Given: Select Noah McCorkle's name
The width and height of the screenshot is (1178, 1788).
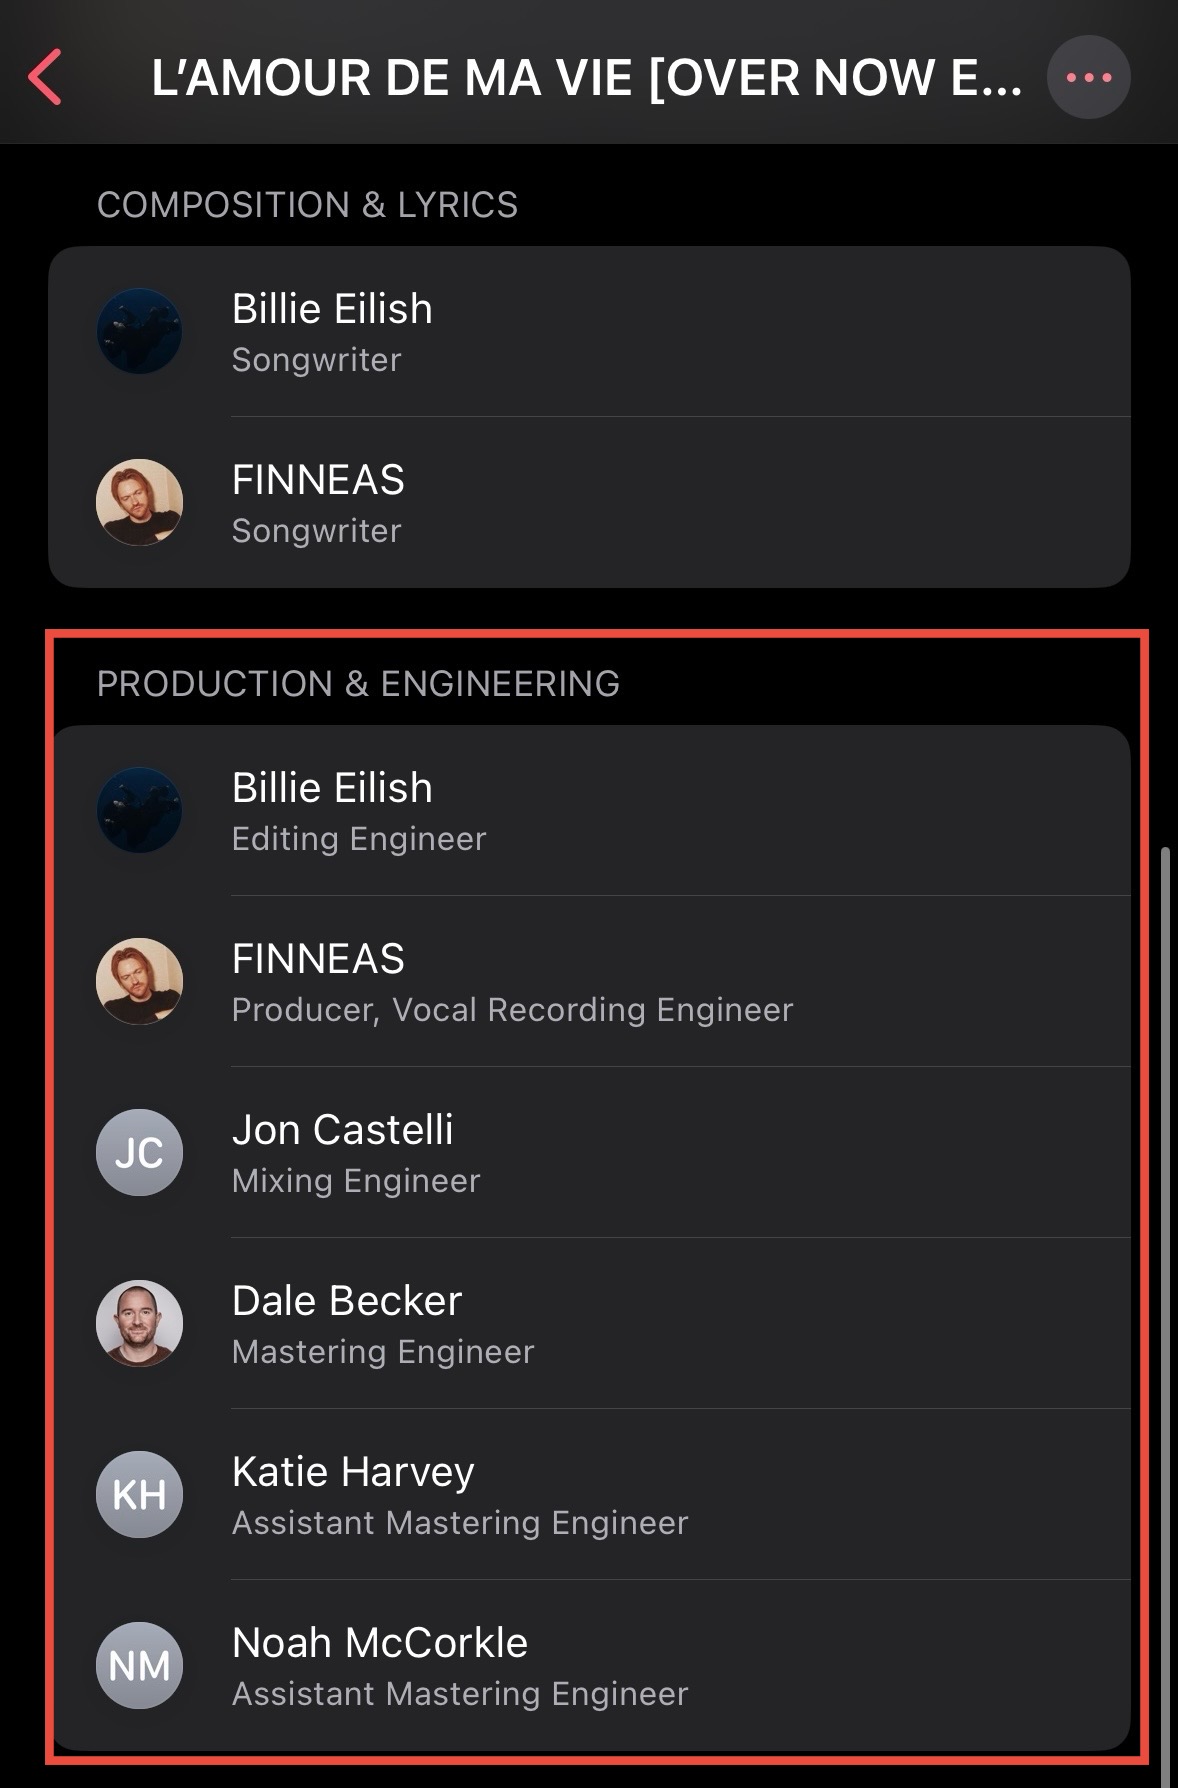Looking at the screenshot, I should 379,1643.
